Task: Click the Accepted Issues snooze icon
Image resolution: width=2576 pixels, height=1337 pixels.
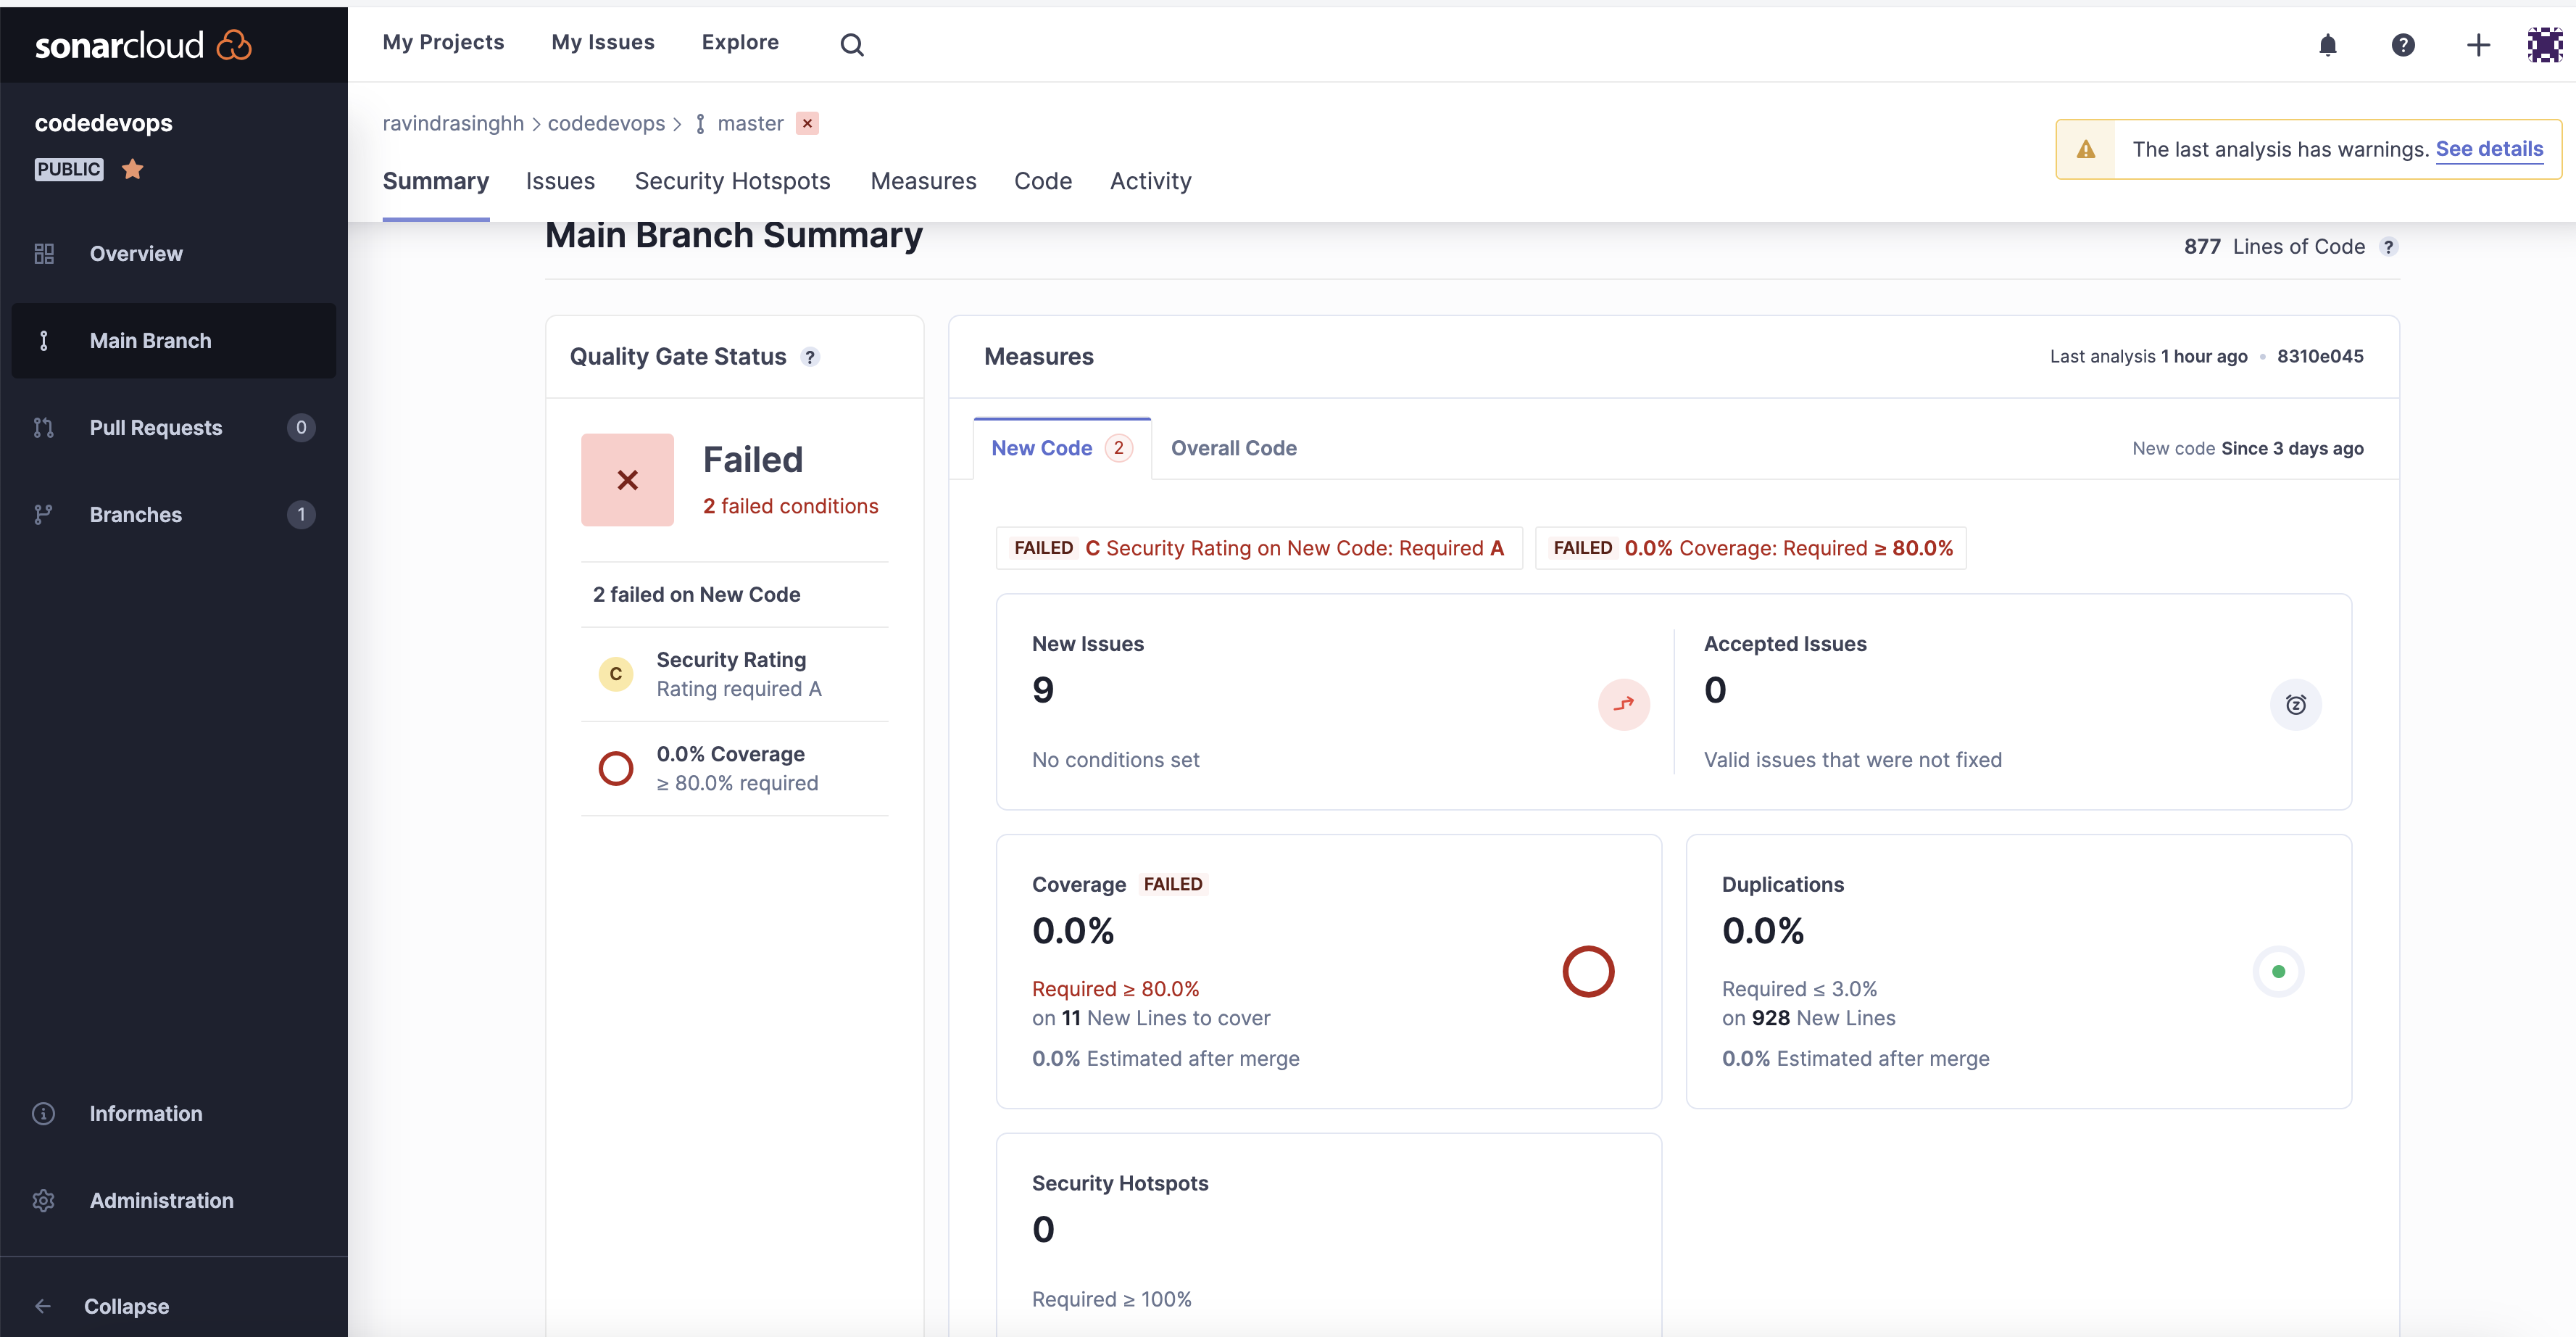Action: point(2295,704)
